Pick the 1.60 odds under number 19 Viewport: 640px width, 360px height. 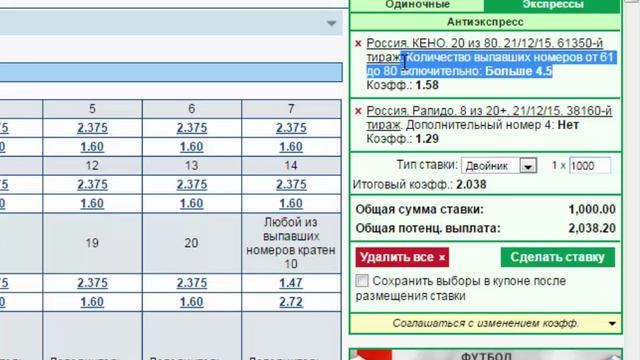coord(92,302)
